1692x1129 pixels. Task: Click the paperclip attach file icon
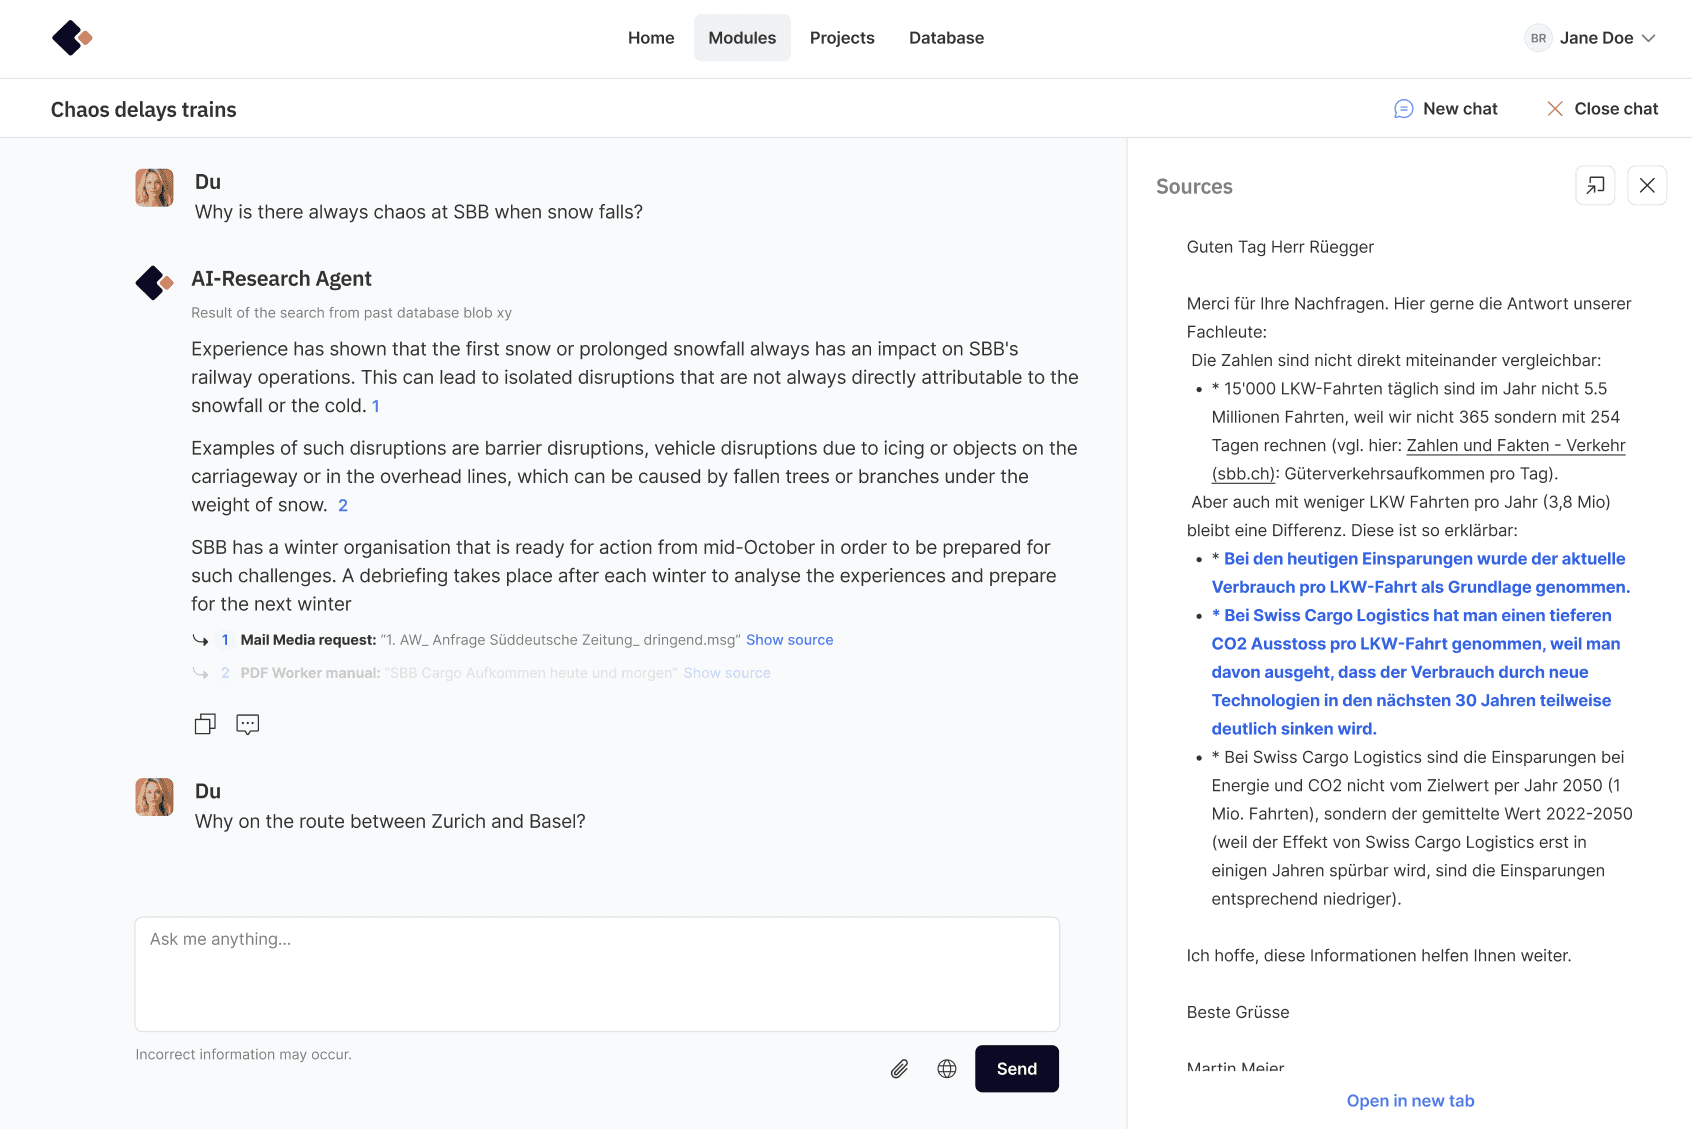pos(900,1069)
